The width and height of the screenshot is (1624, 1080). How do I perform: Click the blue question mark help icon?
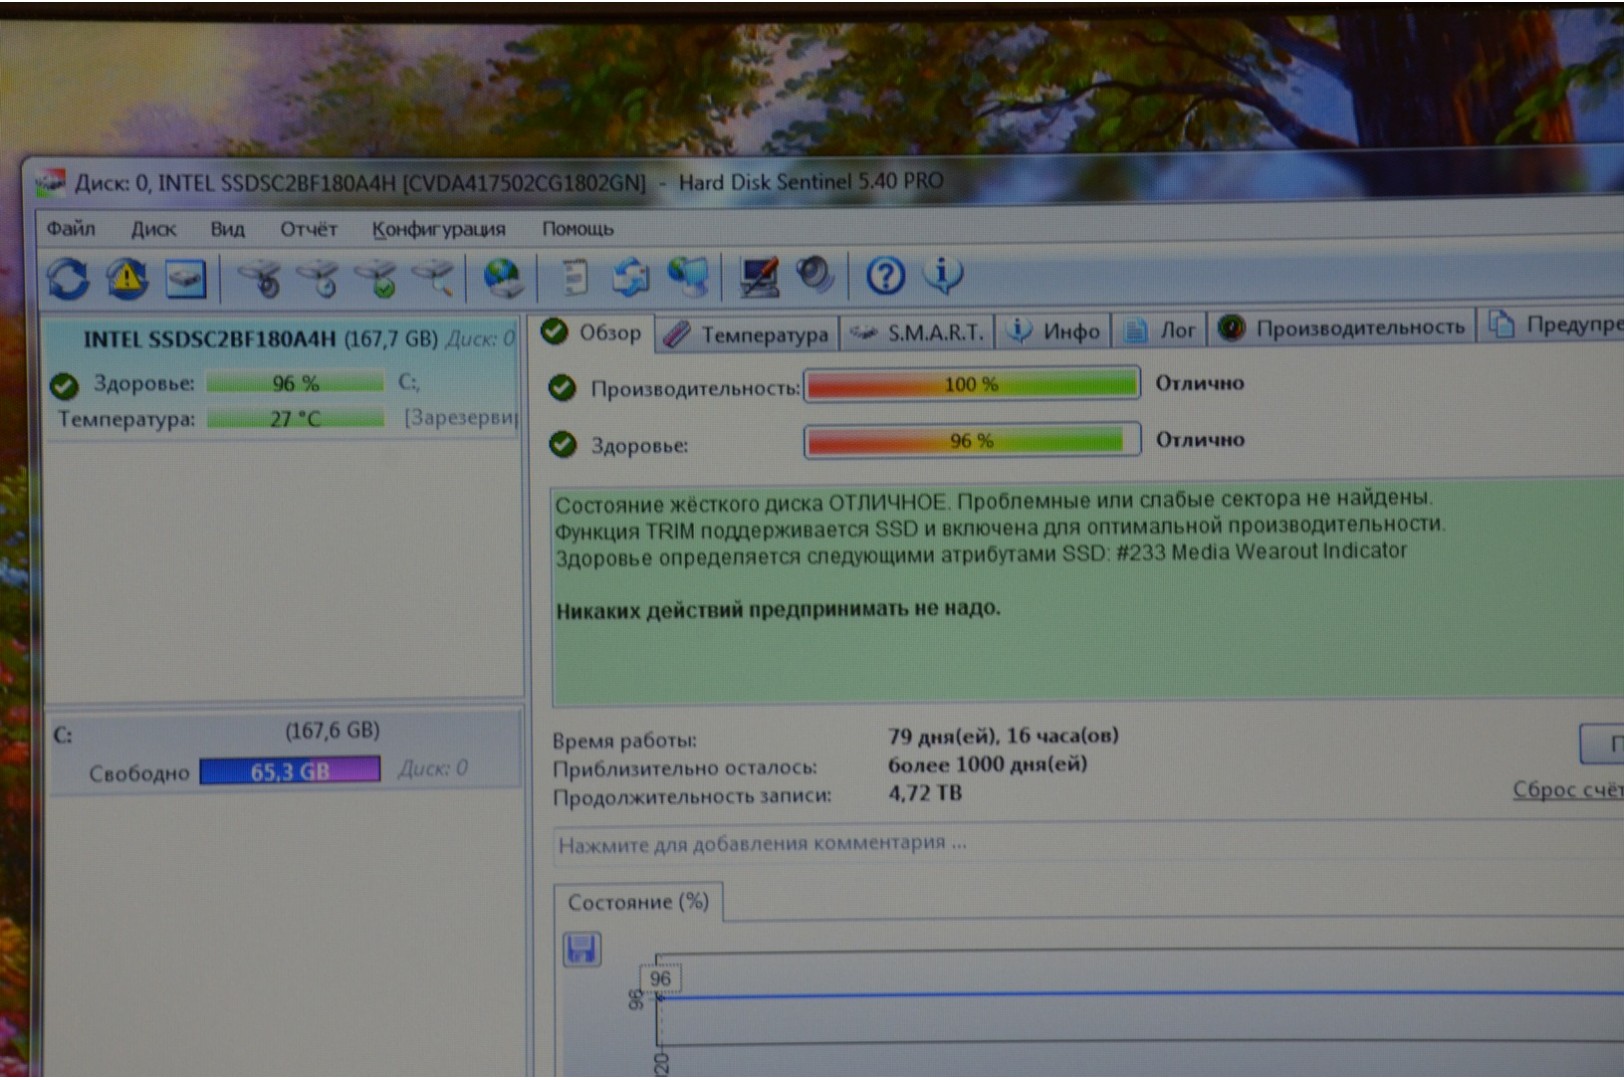(885, 275)
